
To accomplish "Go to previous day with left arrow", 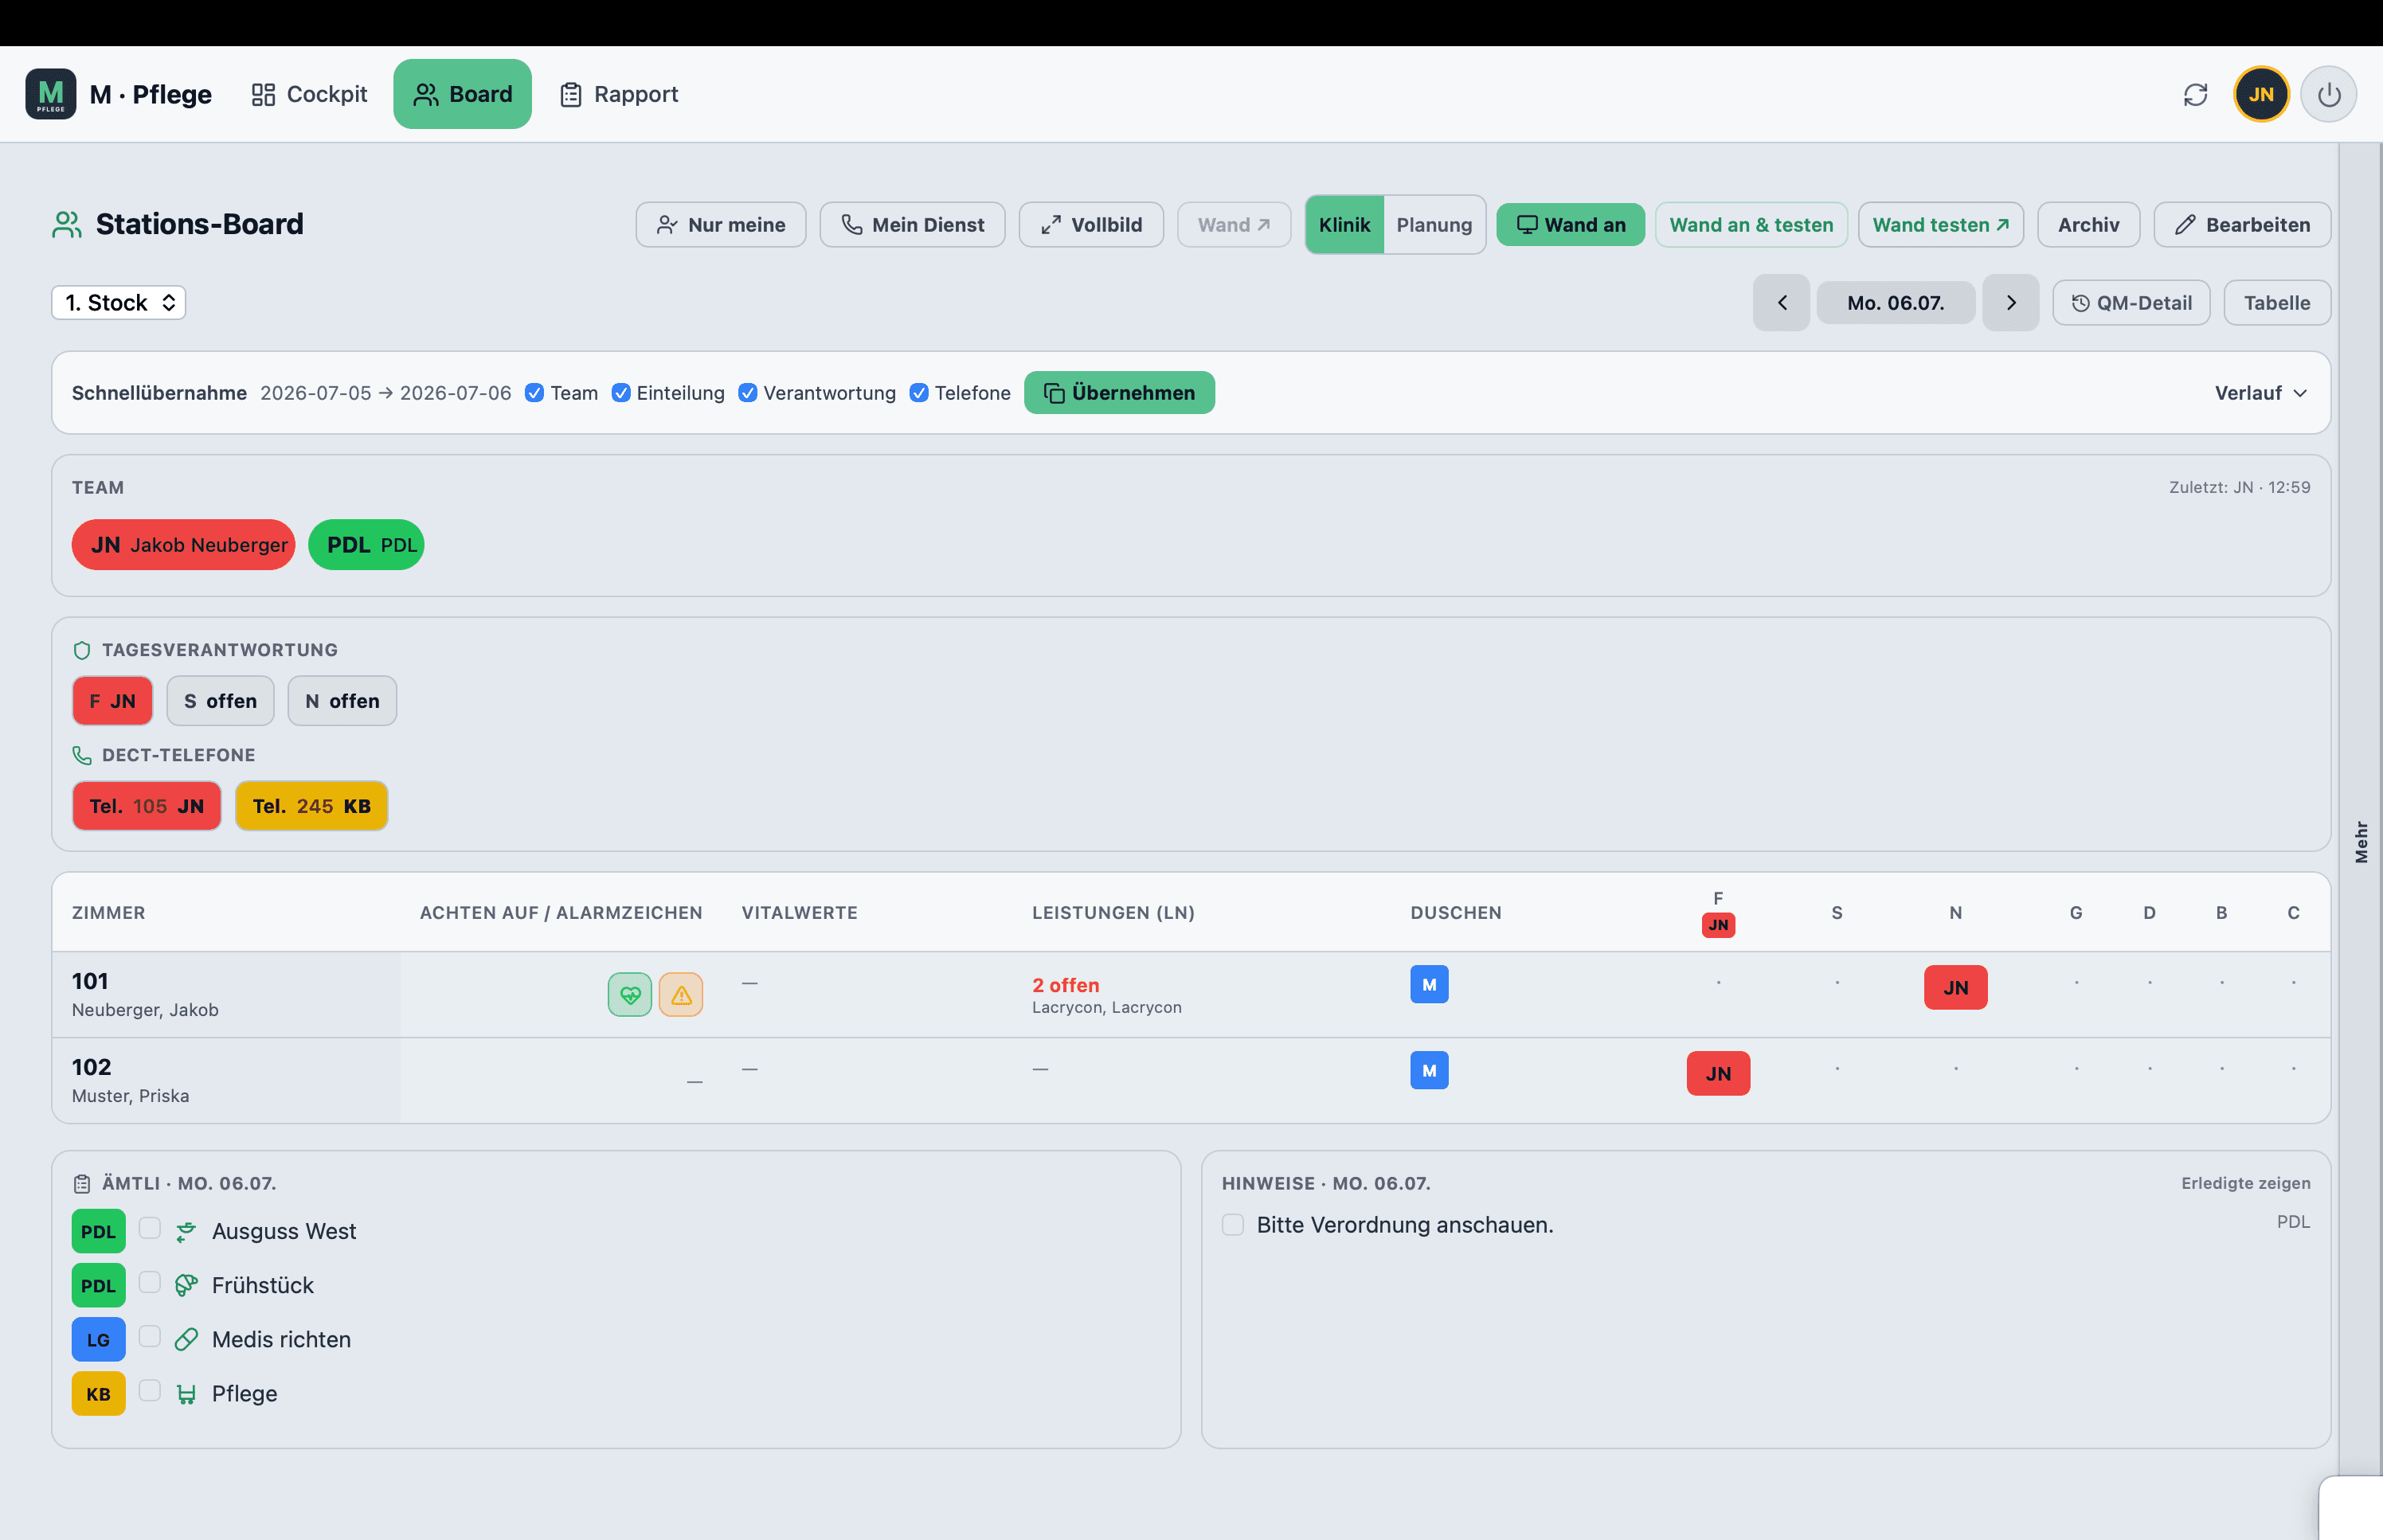I will [x=1781, y=303].
